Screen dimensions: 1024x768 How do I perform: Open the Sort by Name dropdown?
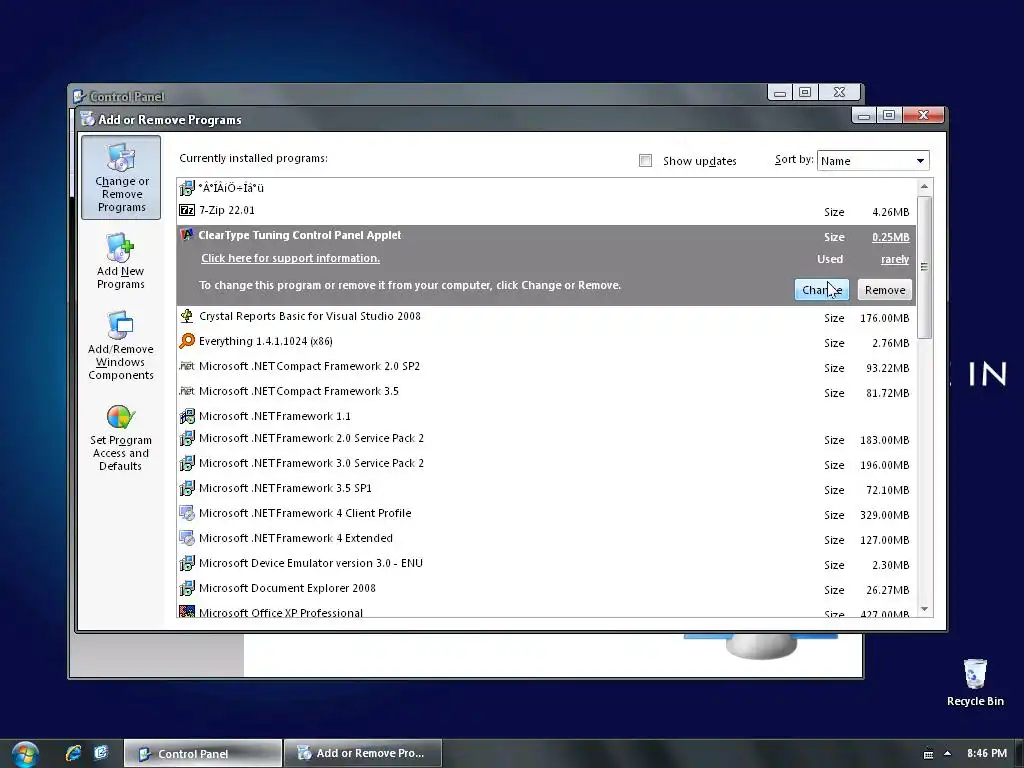pos(873,161)
